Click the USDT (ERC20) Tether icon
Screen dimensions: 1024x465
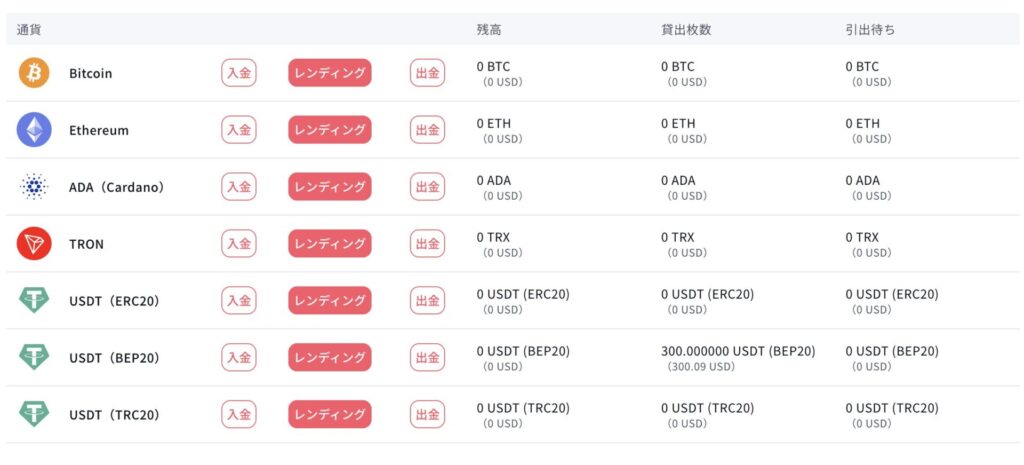point(34,300)
